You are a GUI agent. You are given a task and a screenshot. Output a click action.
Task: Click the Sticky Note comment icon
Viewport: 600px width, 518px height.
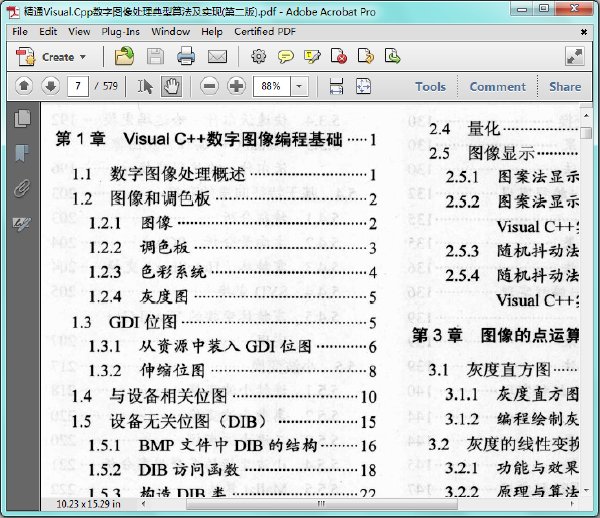pos(285,57)
